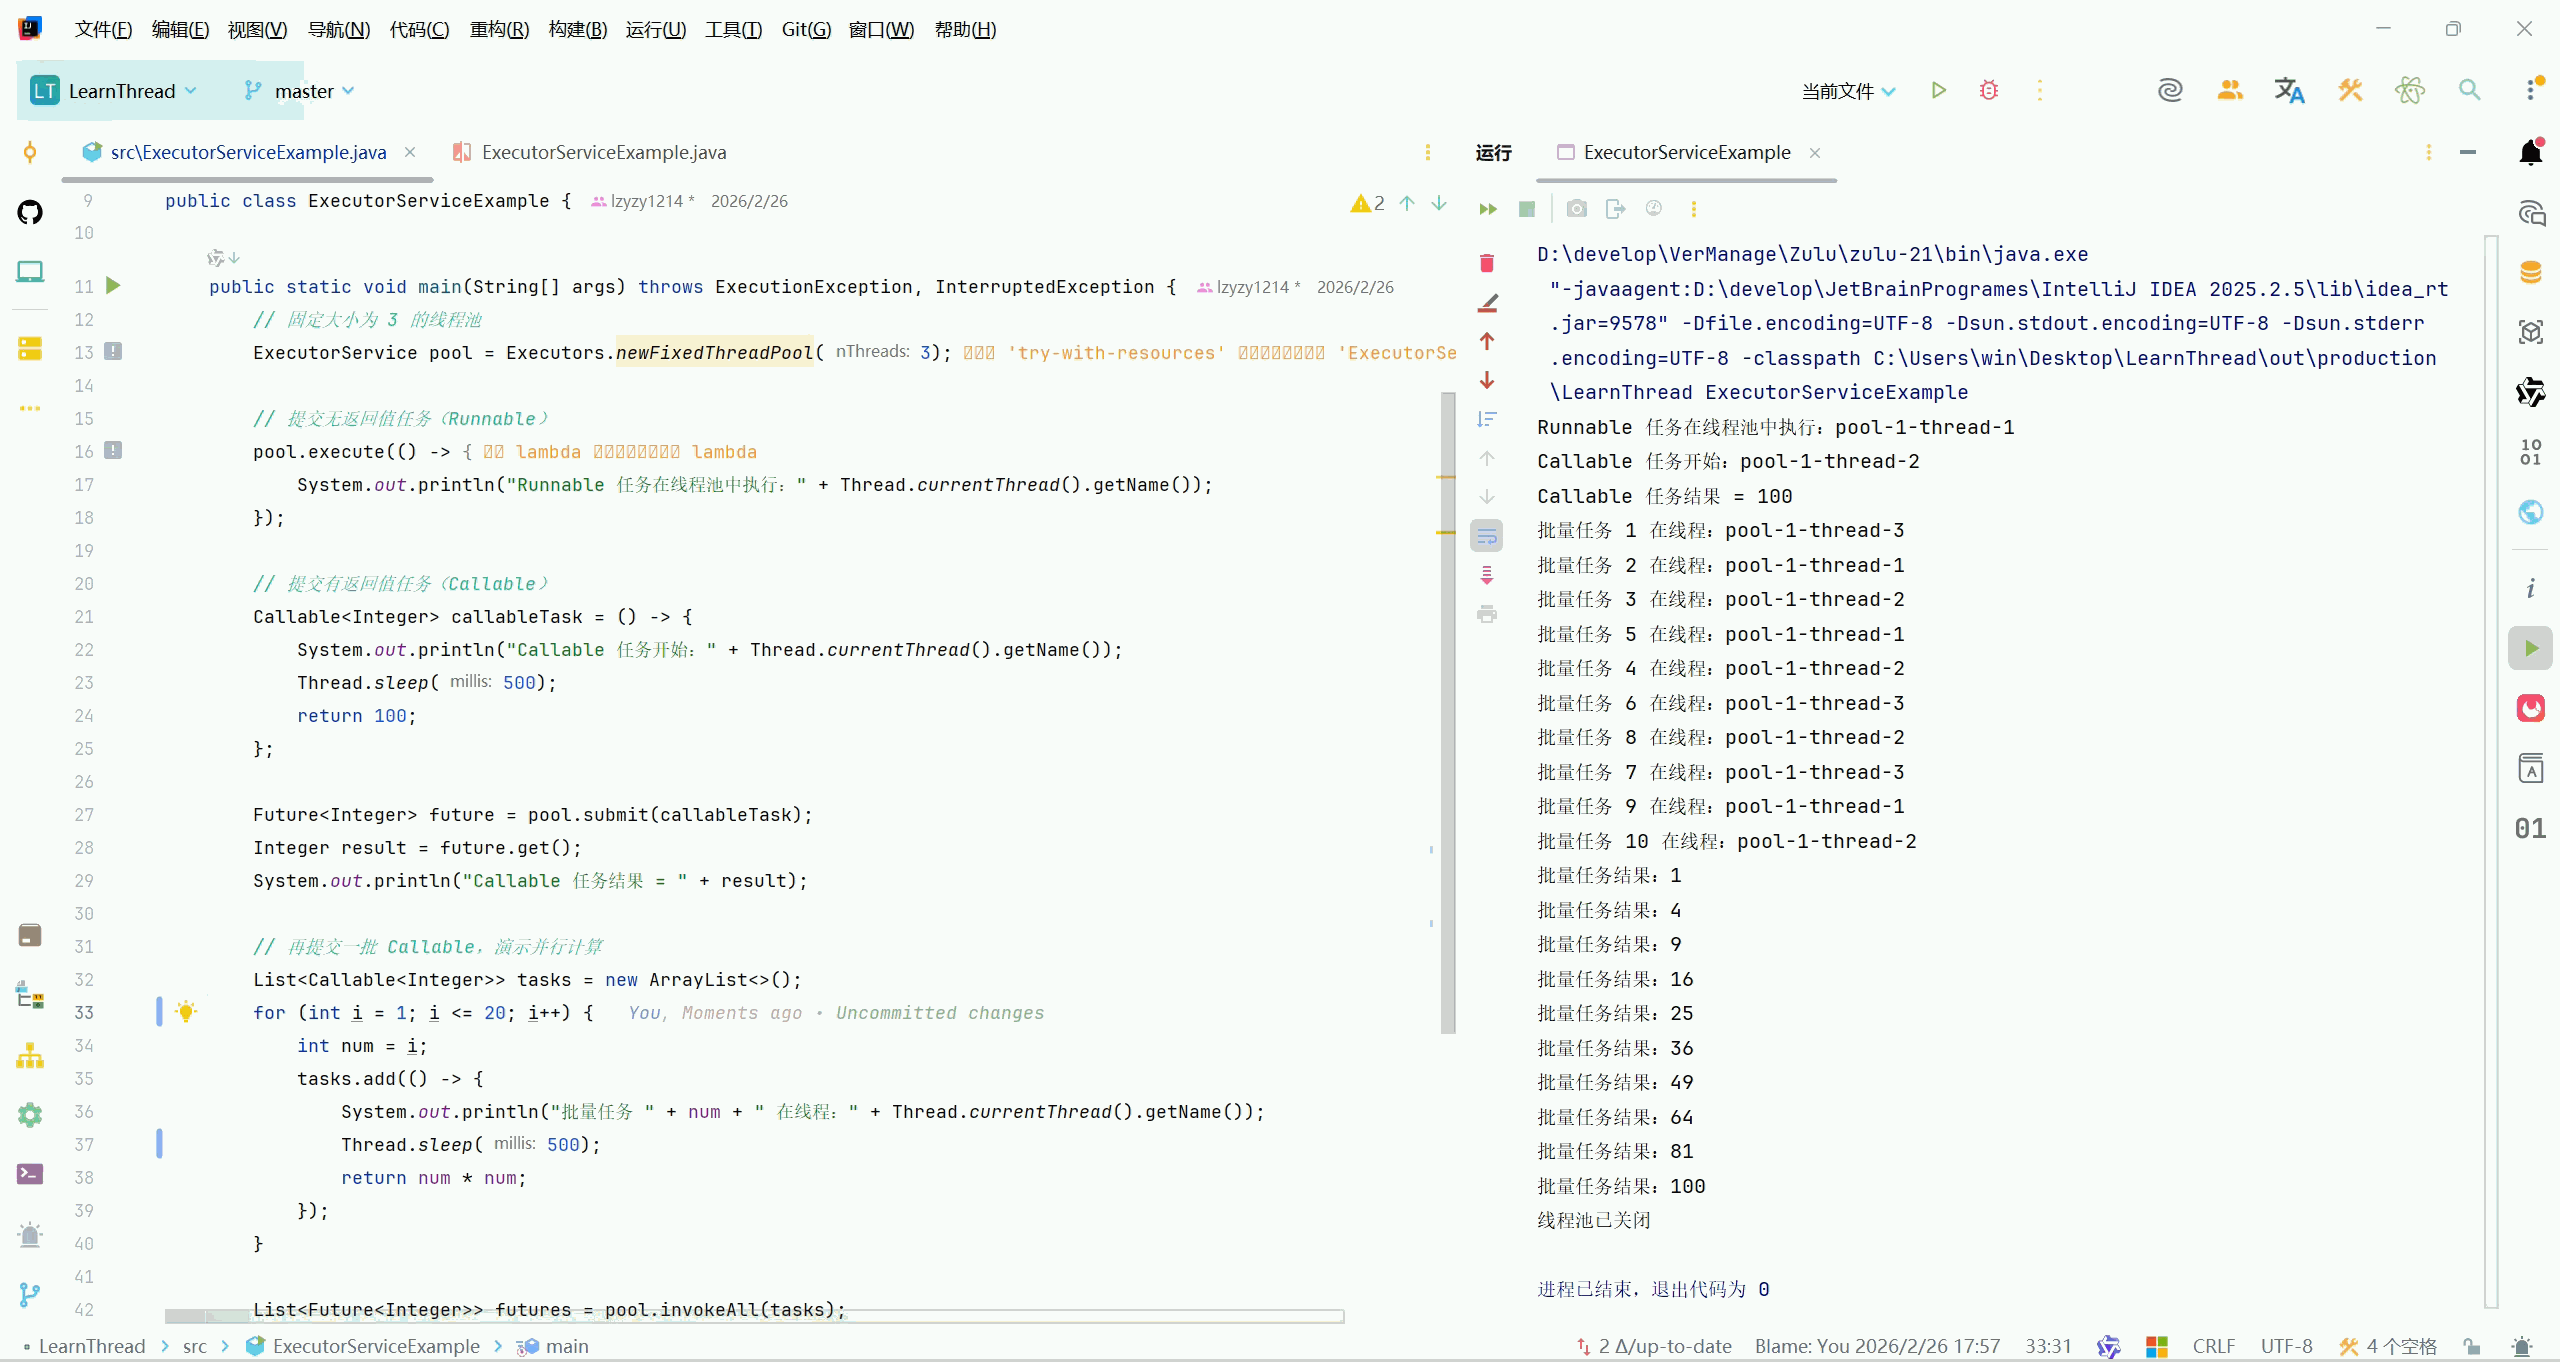Expand the LearnThread project dropdown
2560x1362 pixels.
point(121,91)
